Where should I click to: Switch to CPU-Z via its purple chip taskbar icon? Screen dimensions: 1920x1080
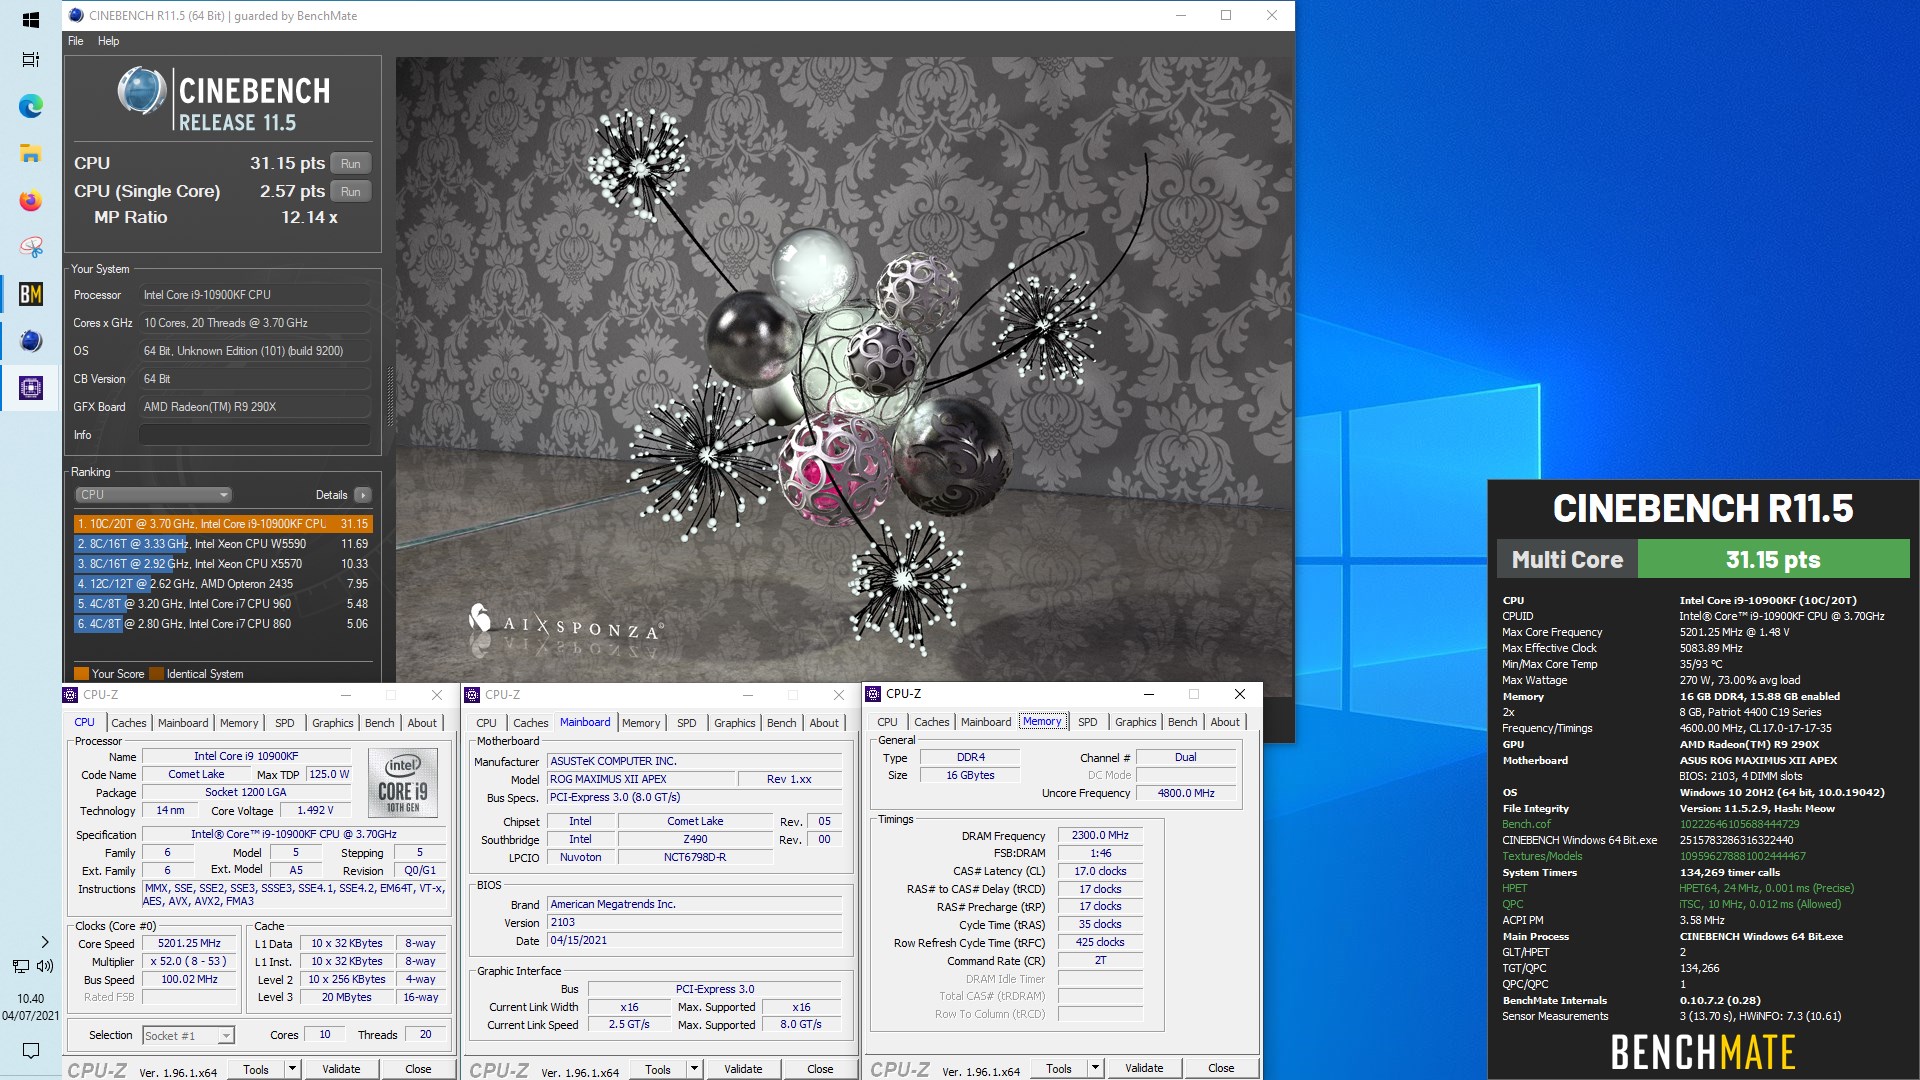pos(30,388)
